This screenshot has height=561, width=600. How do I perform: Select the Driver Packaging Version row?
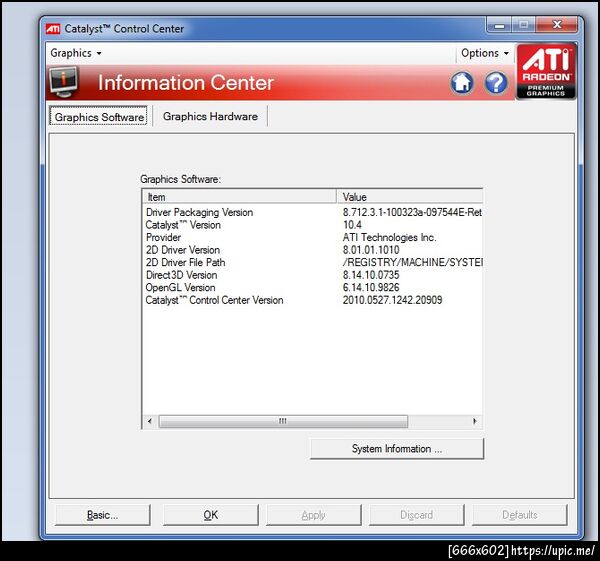[x=312, y=212]
